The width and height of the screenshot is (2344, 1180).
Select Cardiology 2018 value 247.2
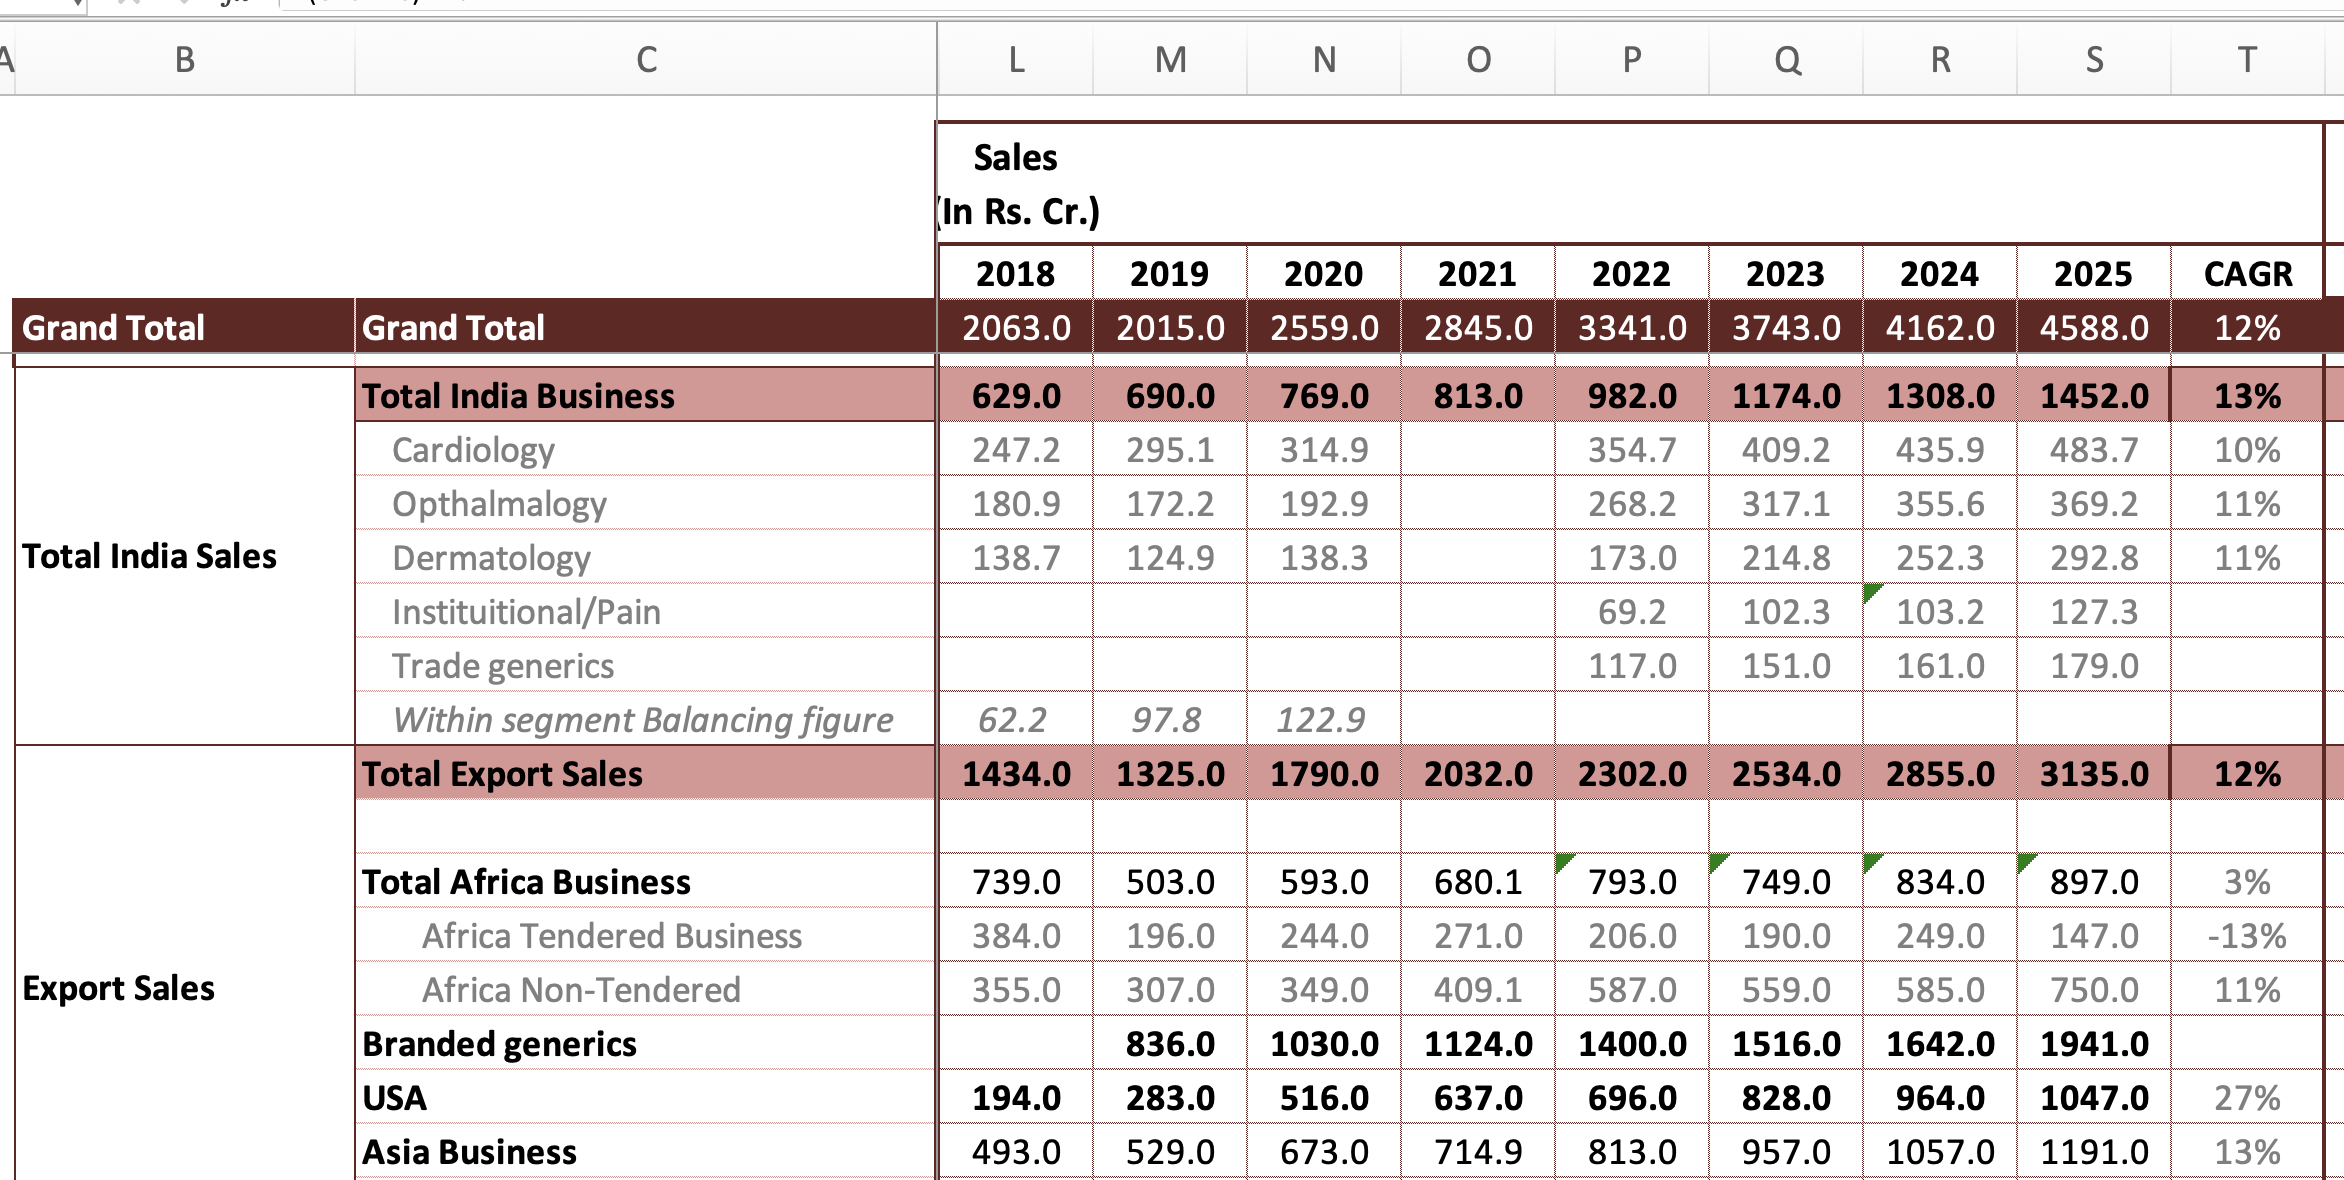tap(1016, 450)
